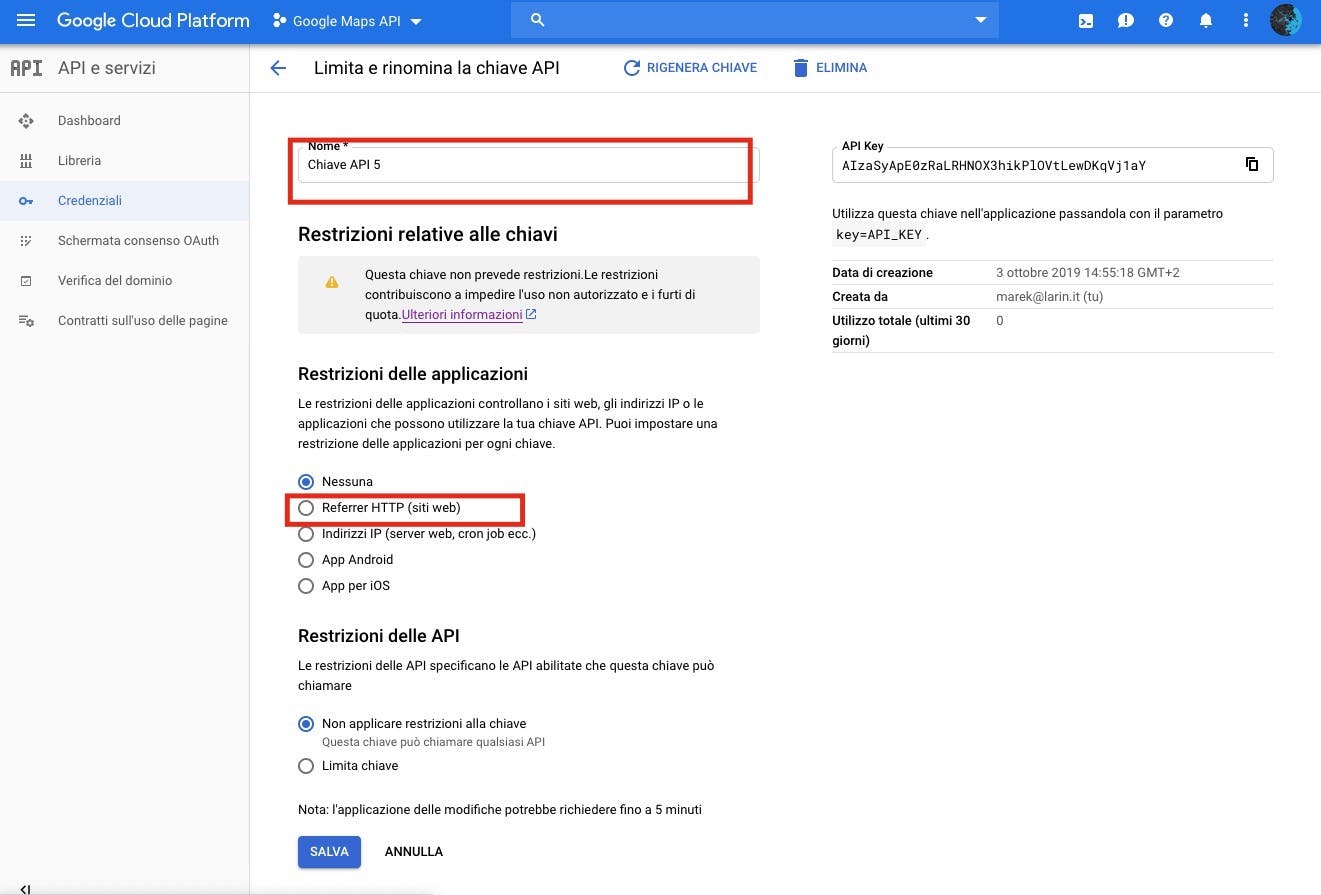This screenshot has width=1321, height=895.
Task: Save changes with the SALVA button
Action: coord(329,851)
